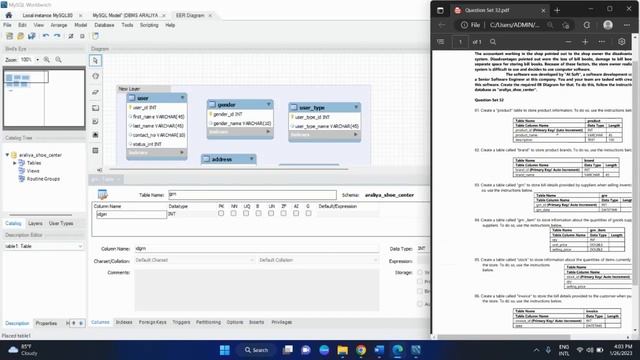Check the NN checkbox for idgrn column

tap(233, 213)
